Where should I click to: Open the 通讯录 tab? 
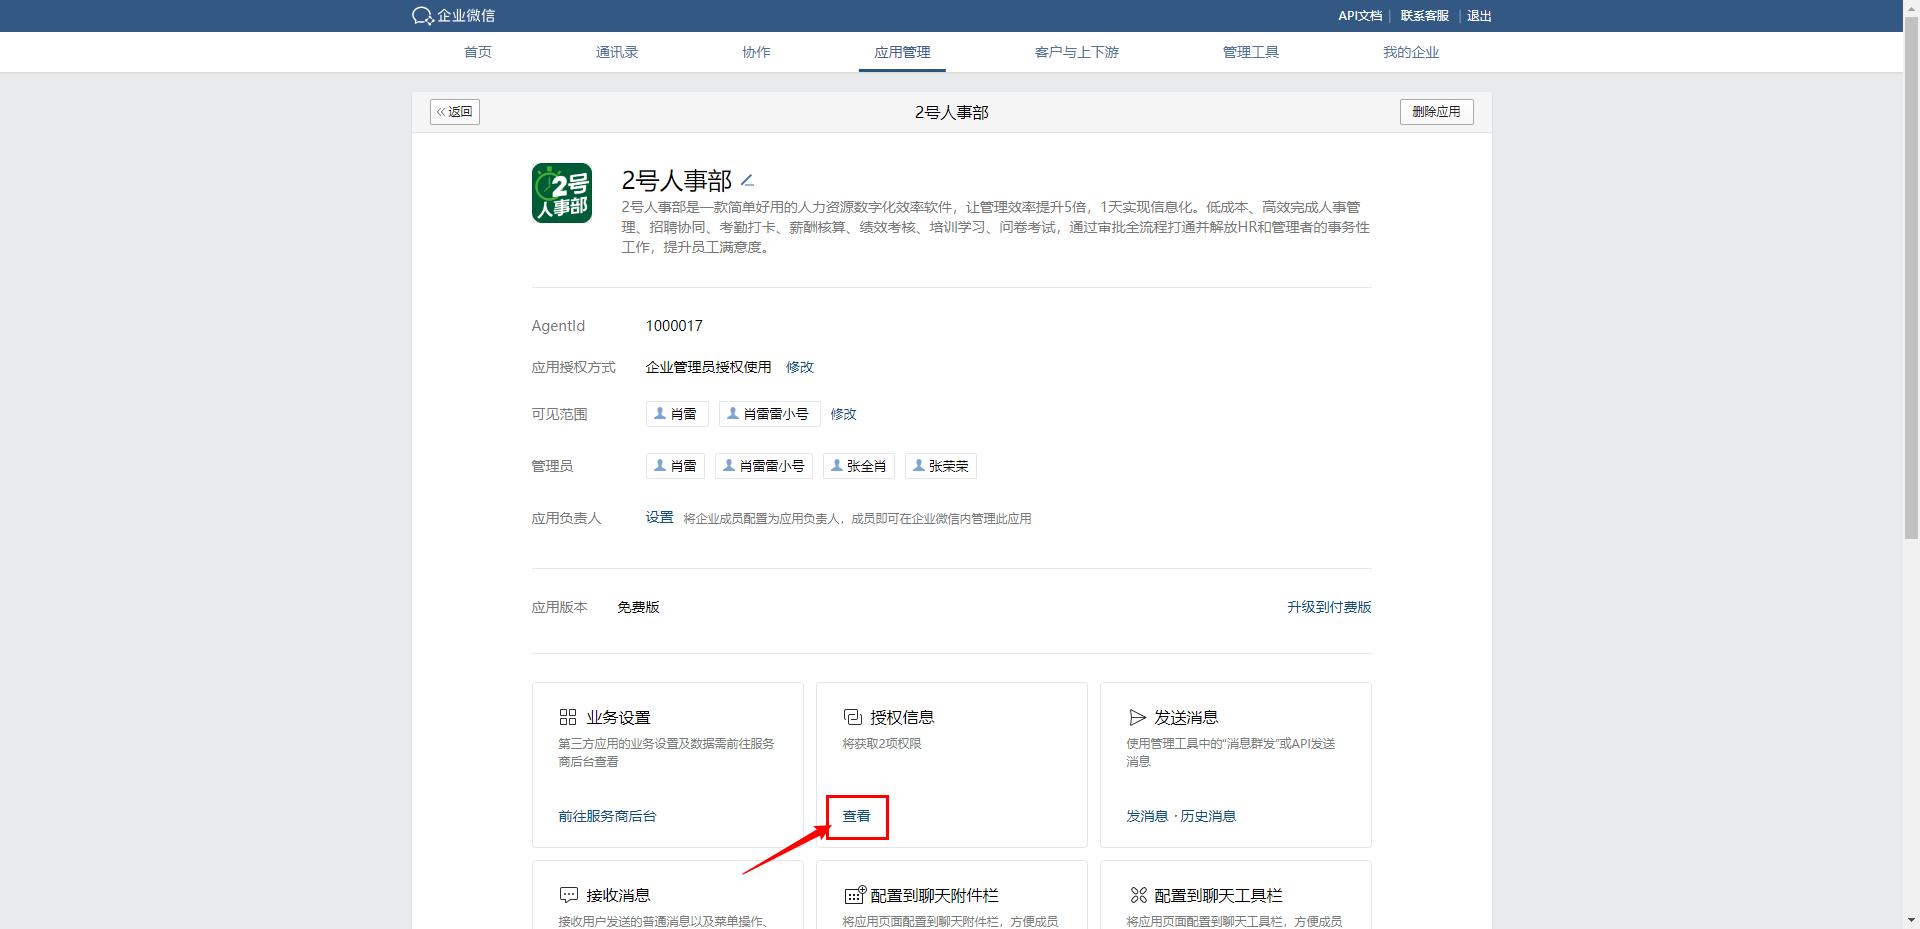click(x=617, y=52)
